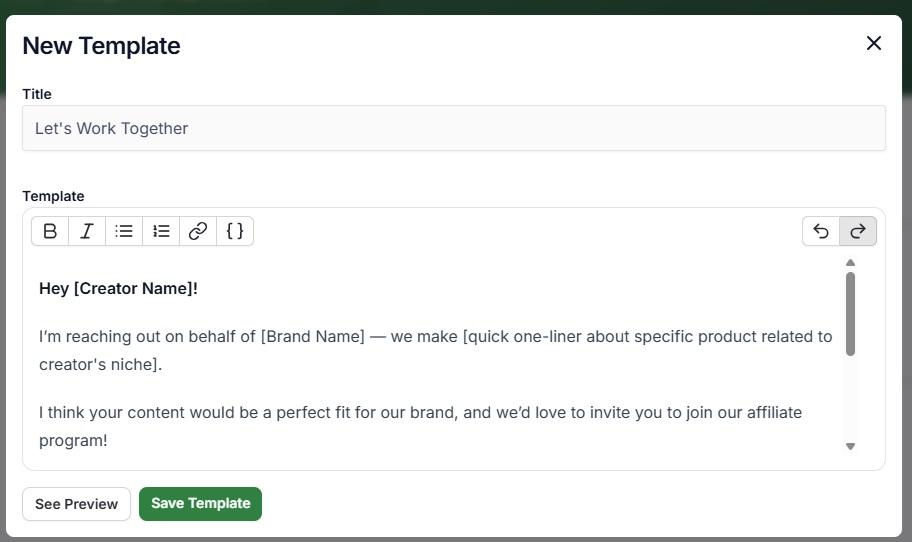The width and height of the screenshot is (912, 542).
Task: Redo the last undone edit
Action: pos(858,231)
